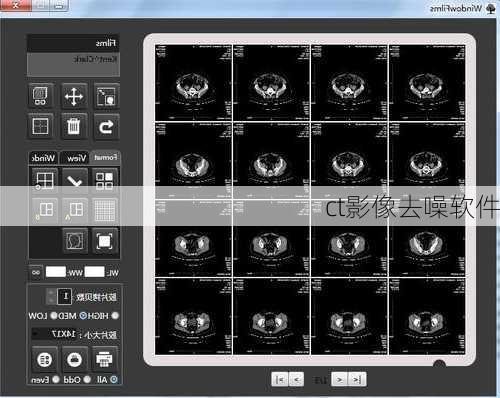Select the top-right CT slice in film
The width and height of the screenshot is (500, 398).
[427, 83]
